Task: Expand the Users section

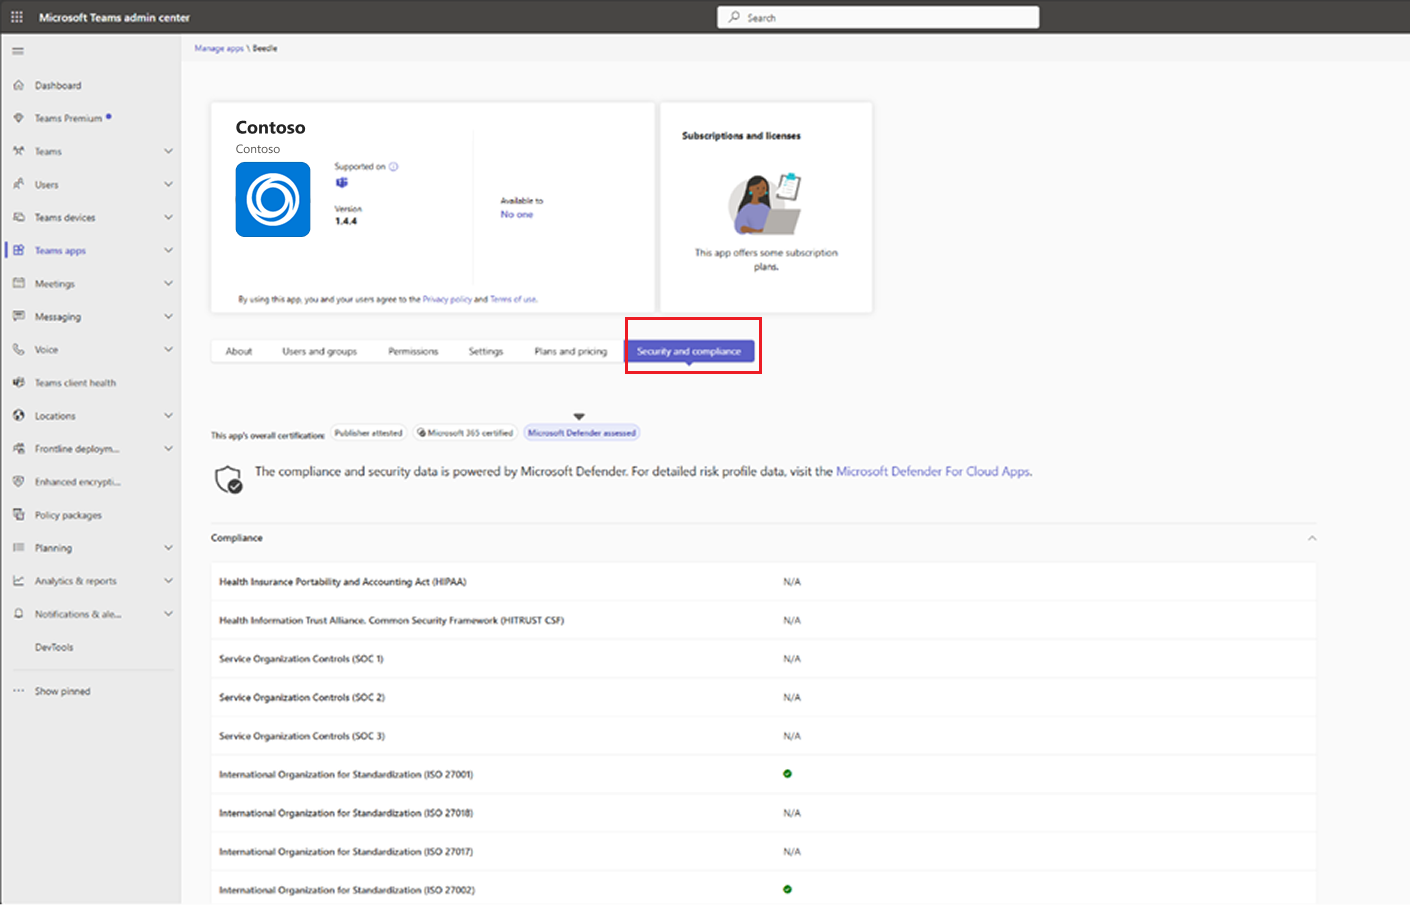Action: pos(168,184)
